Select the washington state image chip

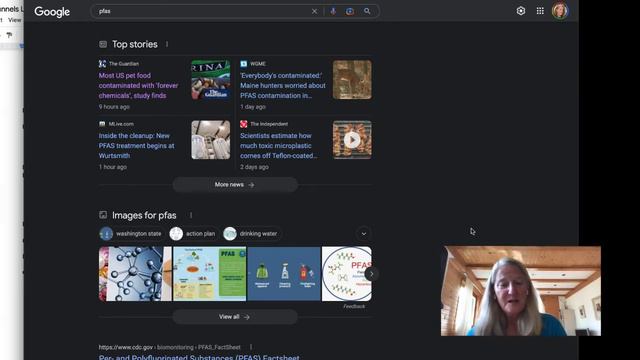tap(131, 234)
